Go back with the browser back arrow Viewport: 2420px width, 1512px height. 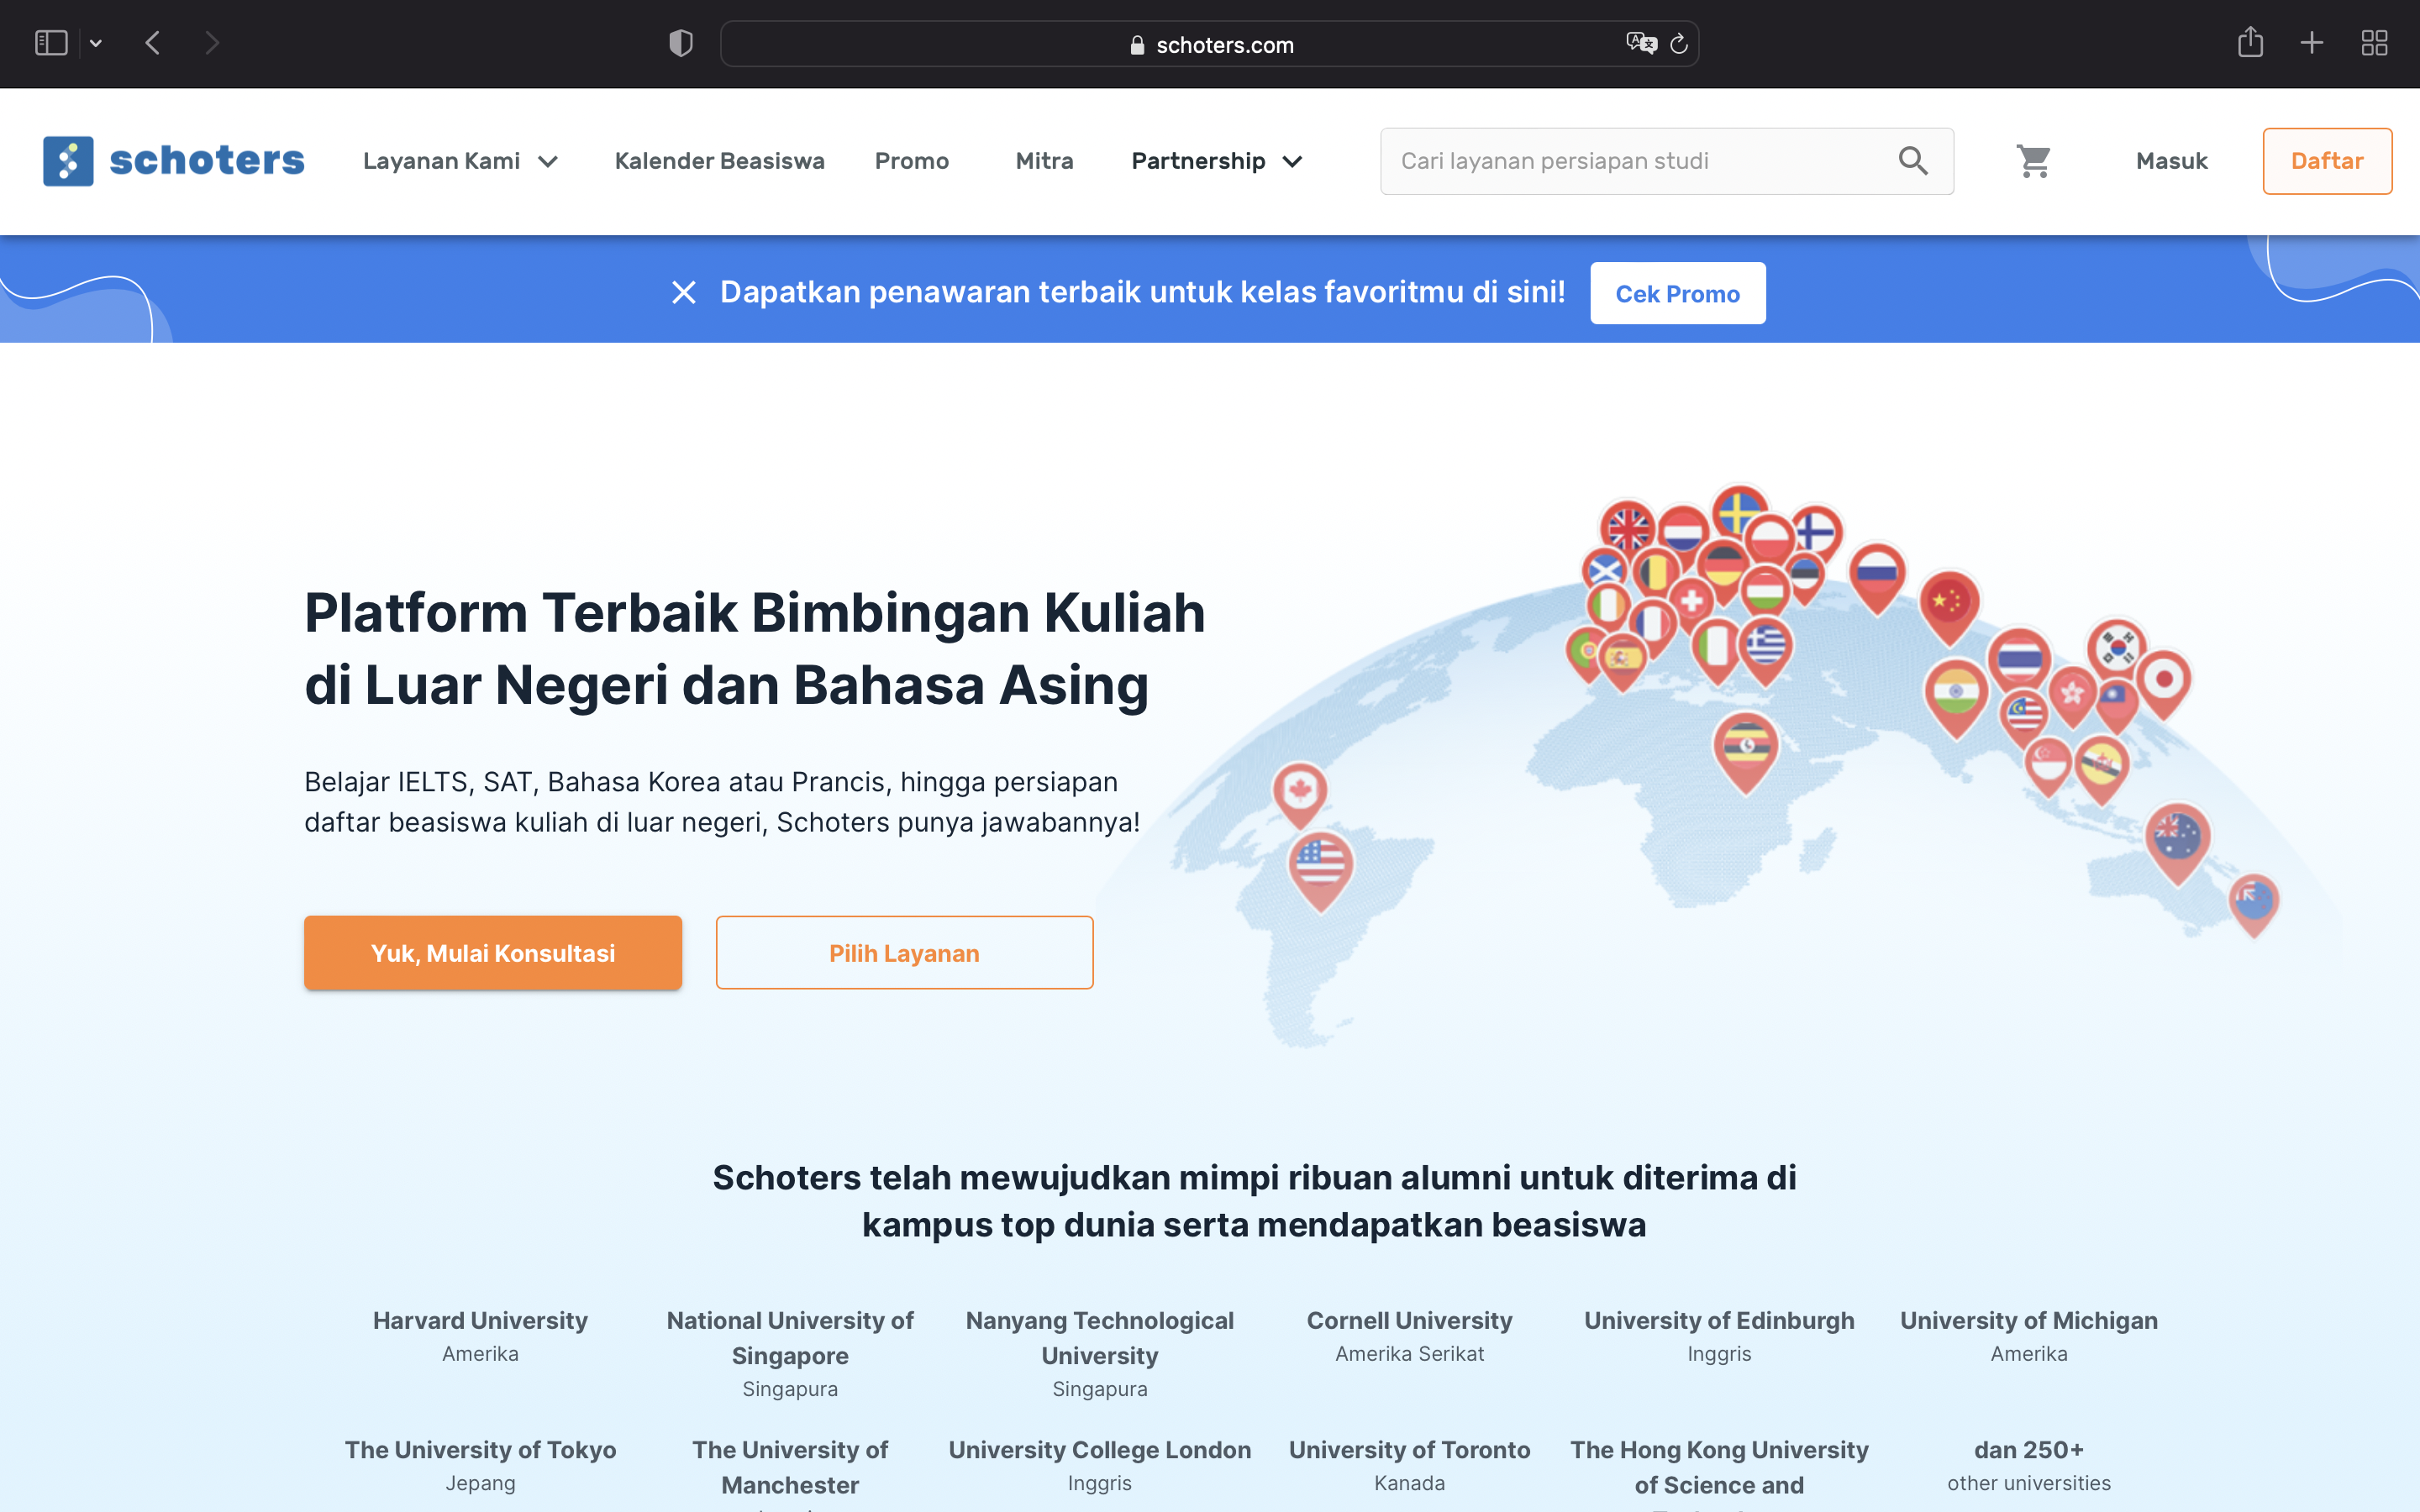[x=153, y=43]
